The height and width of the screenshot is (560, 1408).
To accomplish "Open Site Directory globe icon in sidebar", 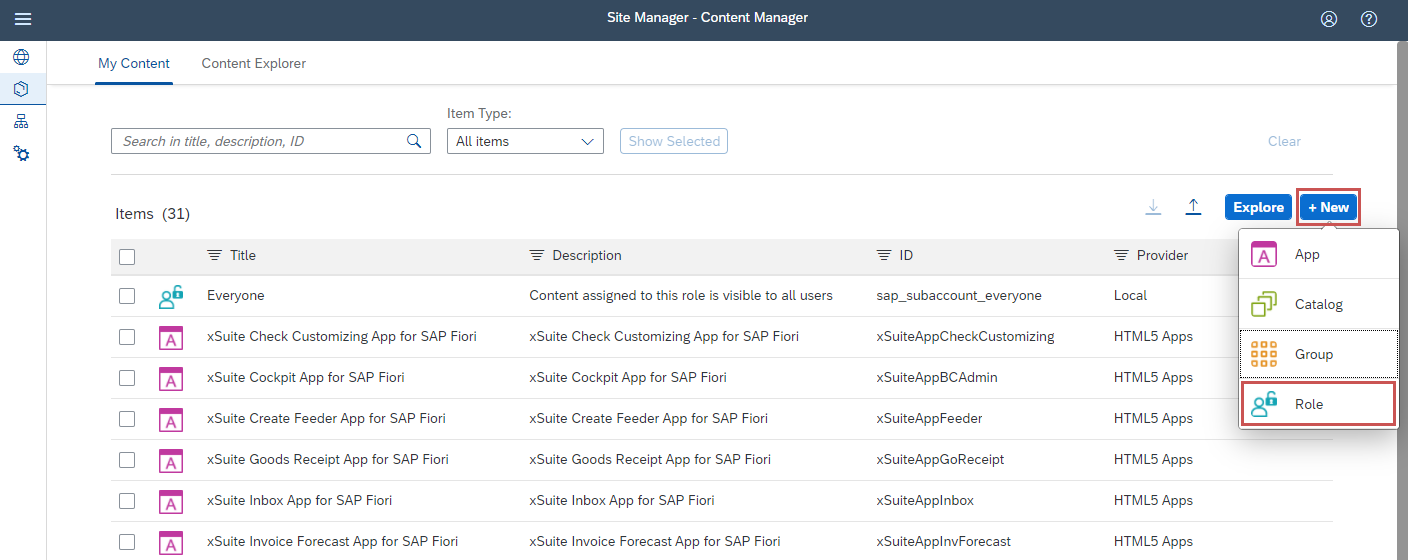I will pos(21,57).
